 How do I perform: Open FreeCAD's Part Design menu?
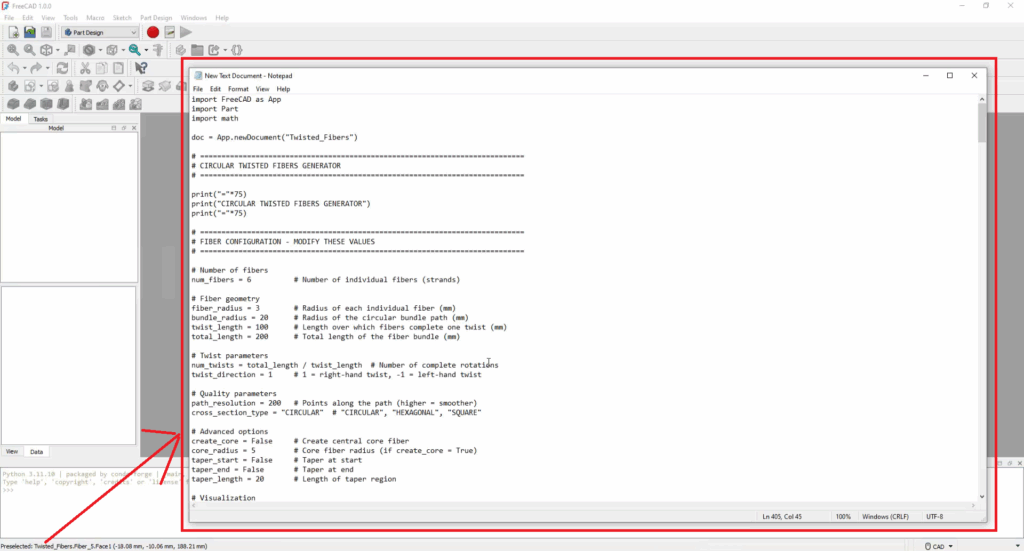[155, 18]
